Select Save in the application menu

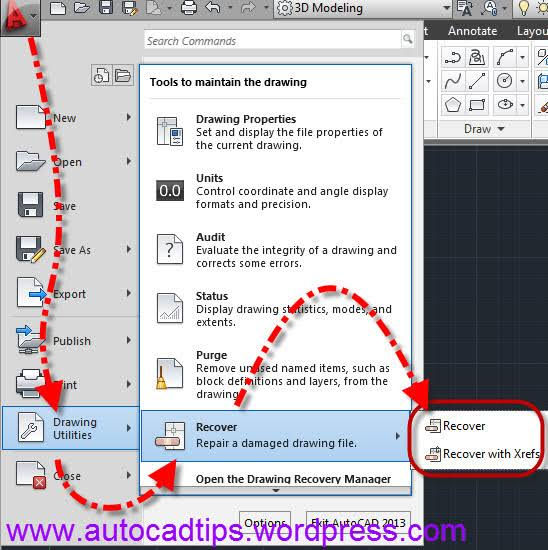tap(70, 206)
